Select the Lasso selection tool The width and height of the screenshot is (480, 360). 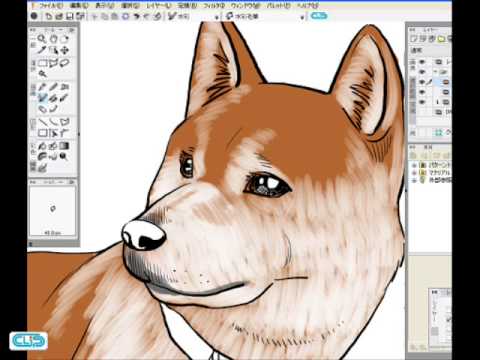coord(65,63)
